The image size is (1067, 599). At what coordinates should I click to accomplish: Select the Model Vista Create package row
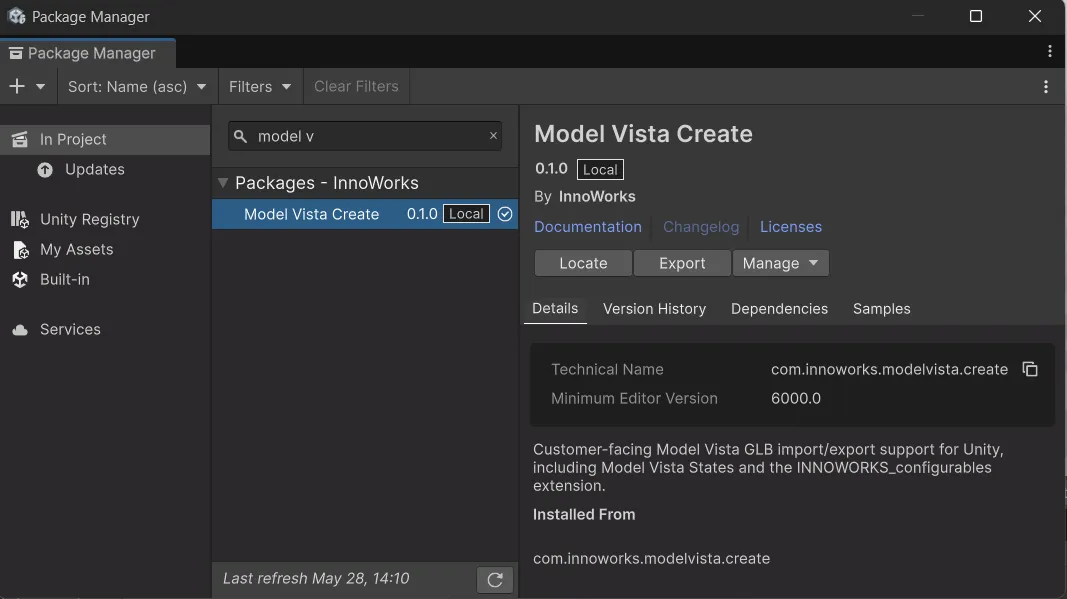click(x=365, y=214)
